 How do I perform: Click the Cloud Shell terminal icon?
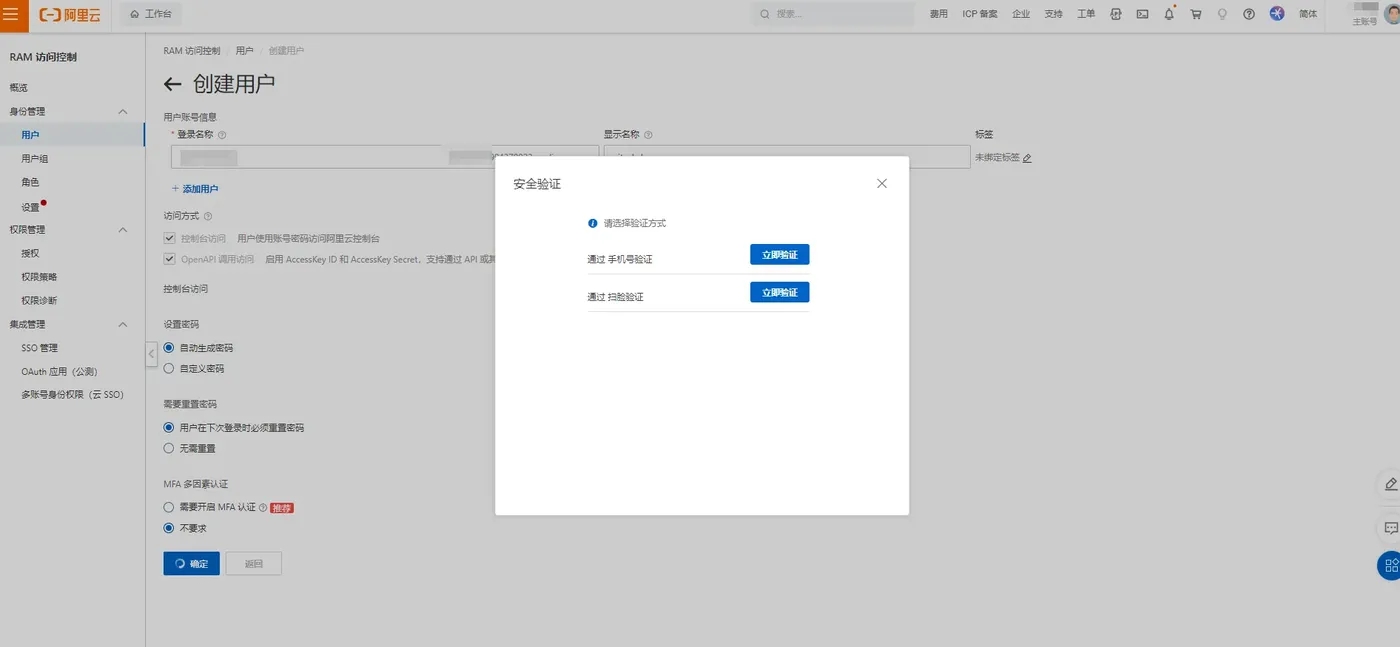[x=1142, y=14]
